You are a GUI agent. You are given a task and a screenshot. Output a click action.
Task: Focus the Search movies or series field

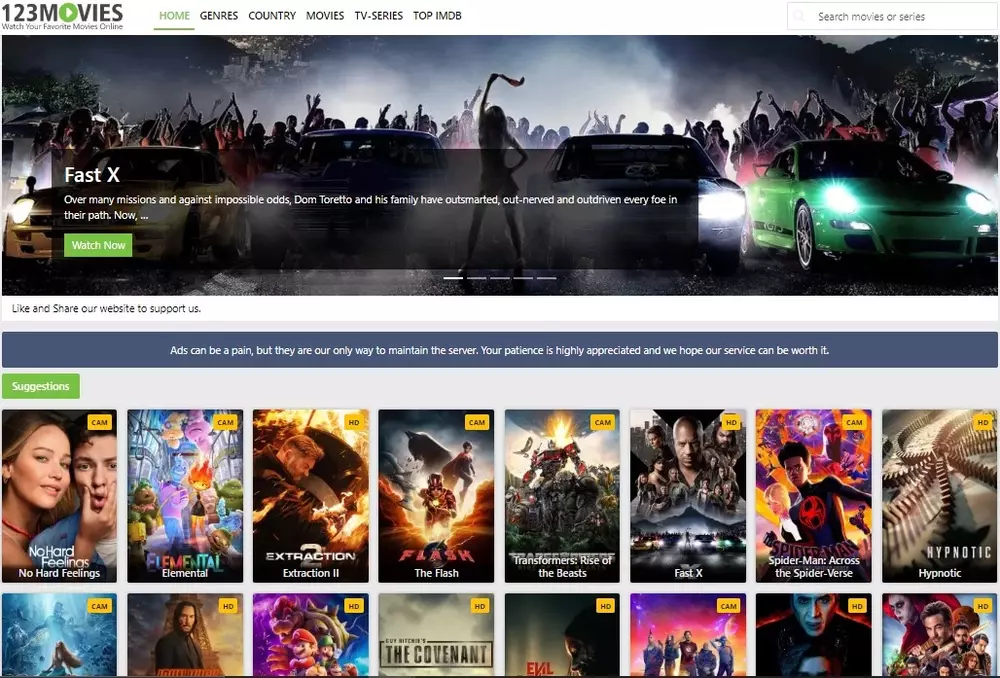[893, 17]
